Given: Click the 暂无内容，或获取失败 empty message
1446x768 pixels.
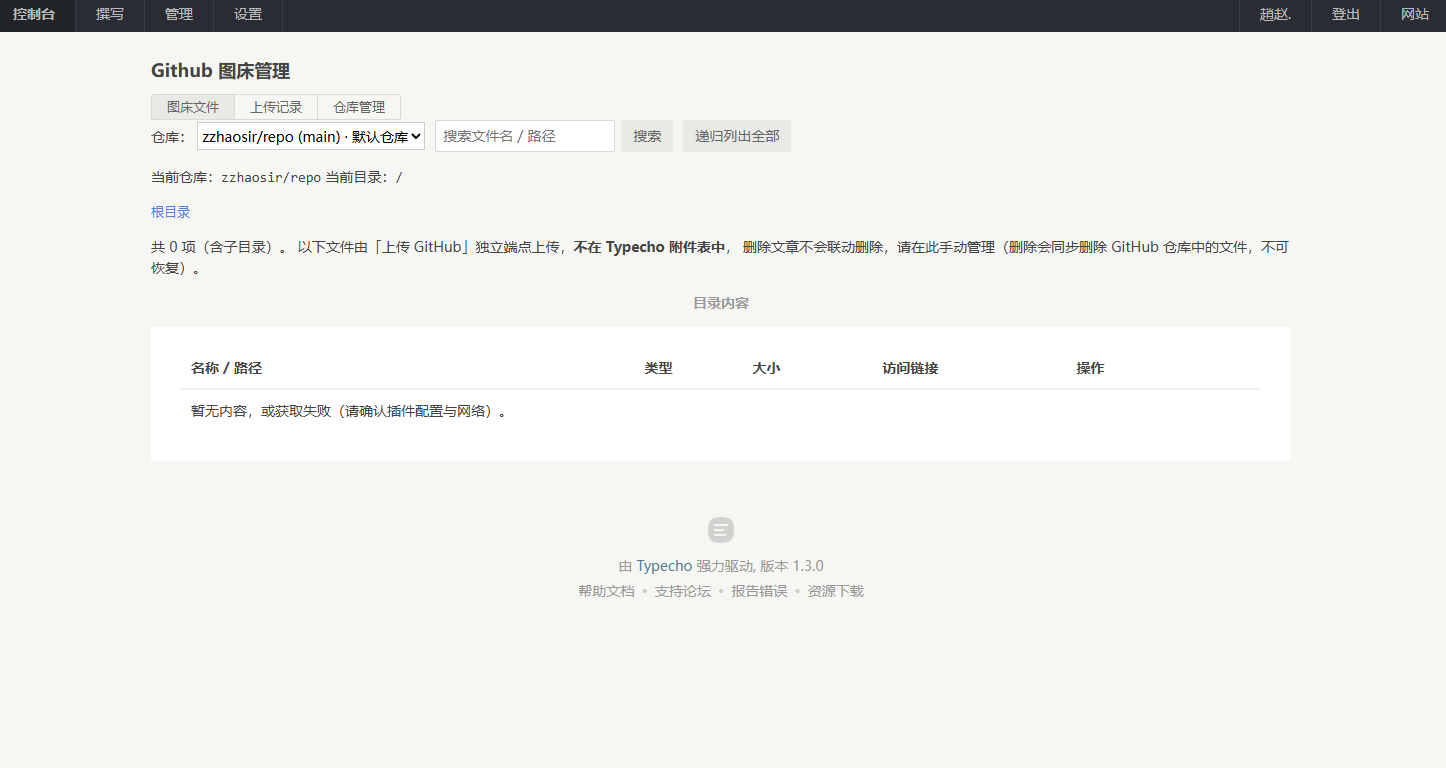Looking at the screenshot, I should [349, 411].
